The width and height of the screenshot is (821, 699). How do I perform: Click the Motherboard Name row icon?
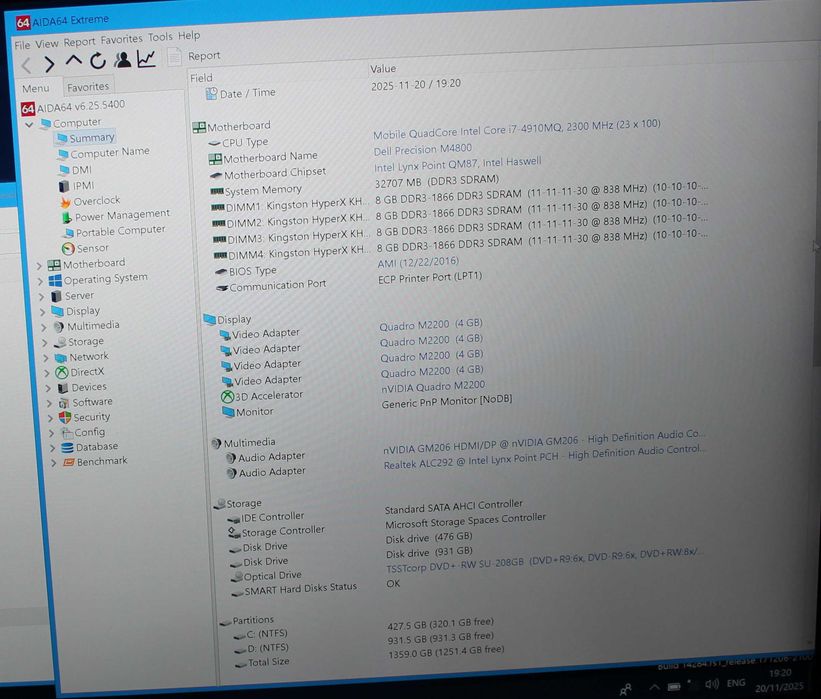[215, 159]
